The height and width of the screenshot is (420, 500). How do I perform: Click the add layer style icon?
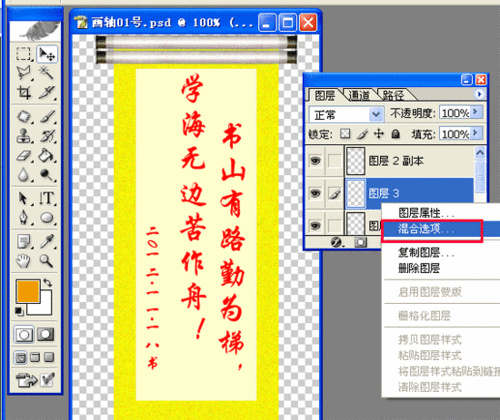point(337,242)
